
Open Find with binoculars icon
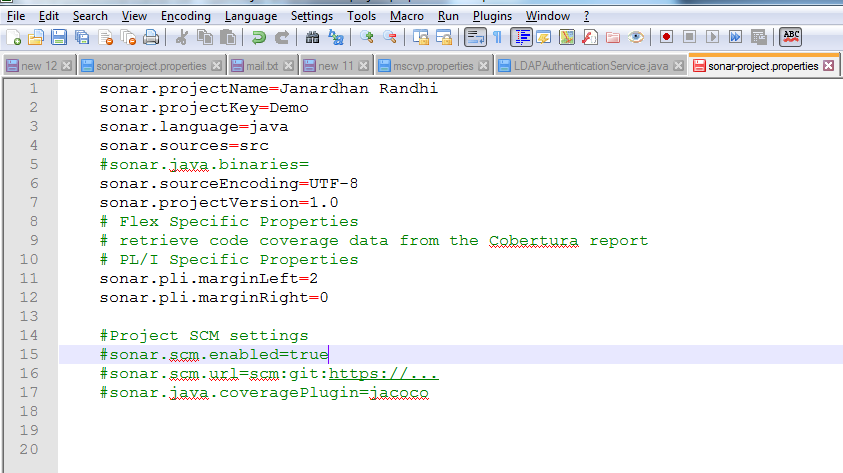point(312,37)
